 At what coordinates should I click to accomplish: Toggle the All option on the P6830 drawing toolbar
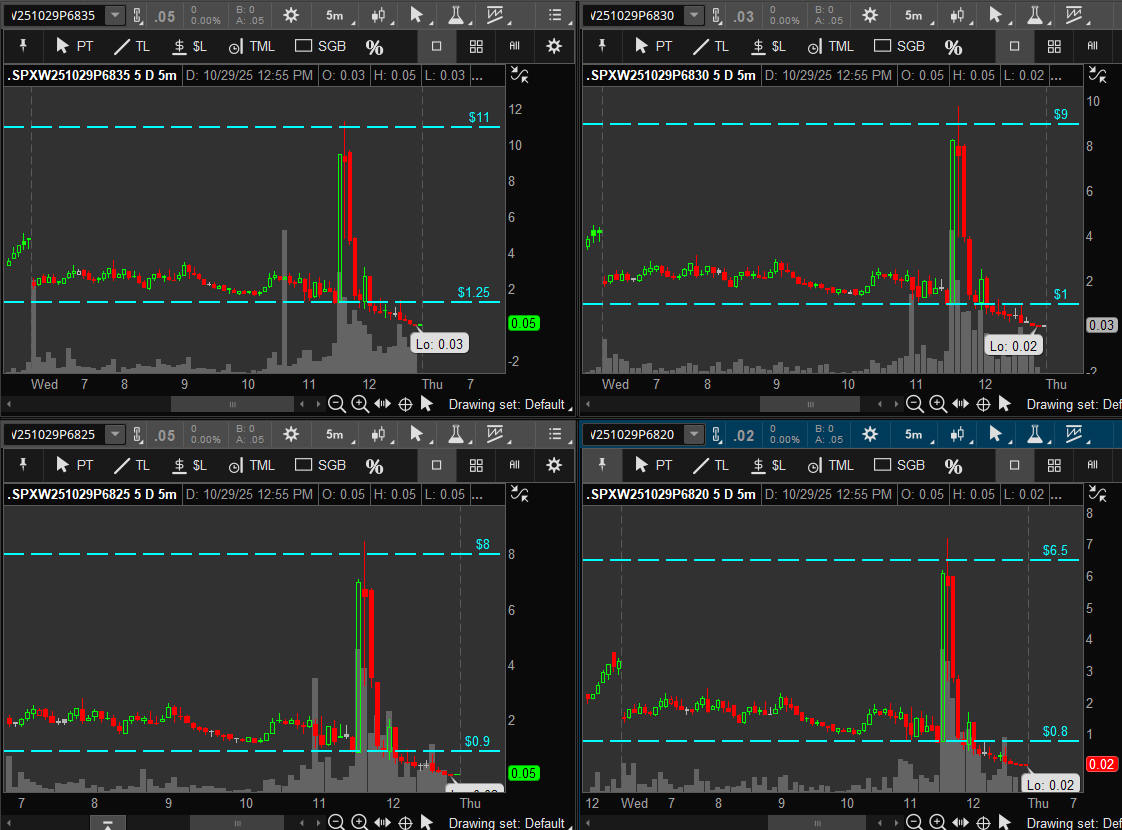pos(1092,46)
